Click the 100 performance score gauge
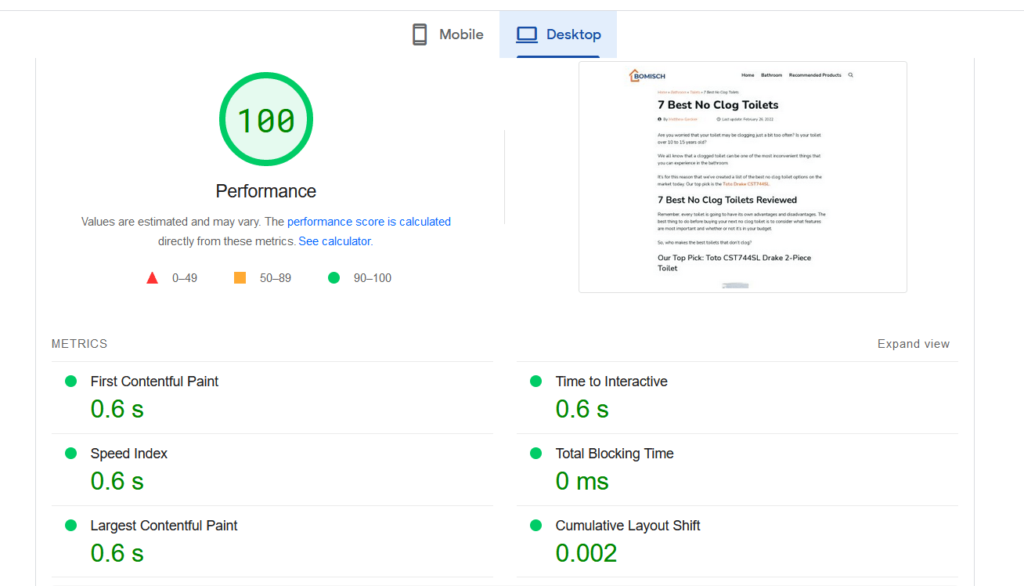The image size is (1024, 586). [x=266, y=121]
